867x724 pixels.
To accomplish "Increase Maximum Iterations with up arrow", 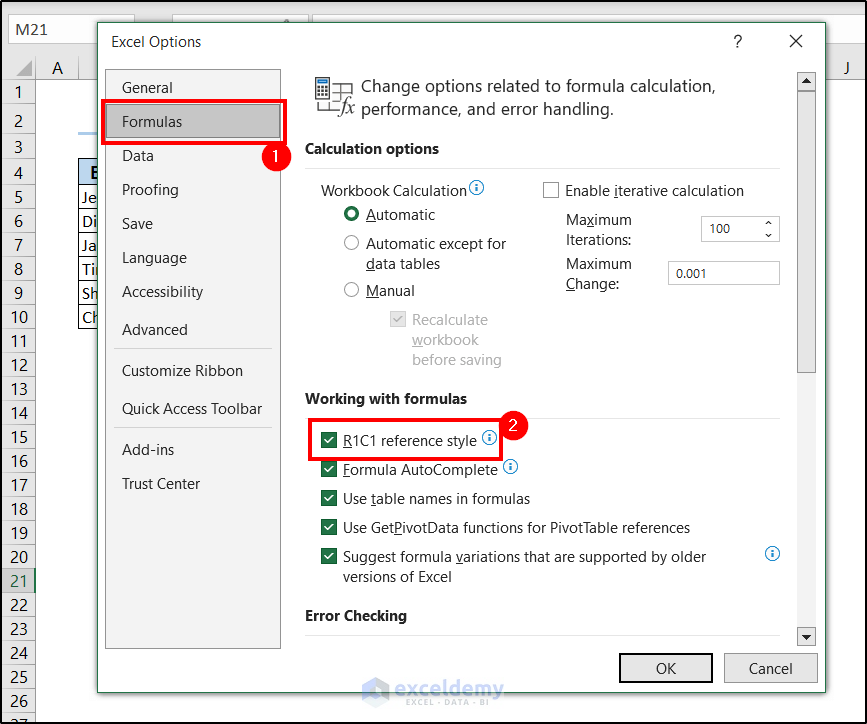I will pos(768,223).
